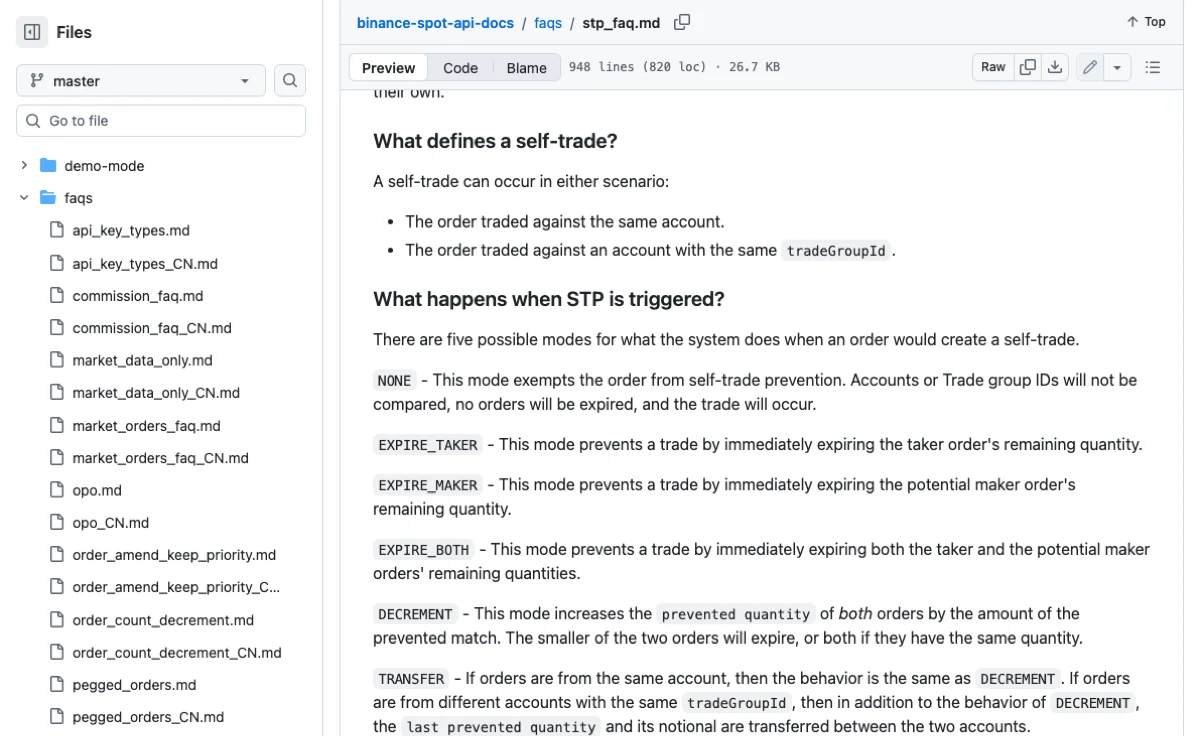Edit this file pencil icon
Screen dimensions: 1200x736
(x=1090, y=67)
